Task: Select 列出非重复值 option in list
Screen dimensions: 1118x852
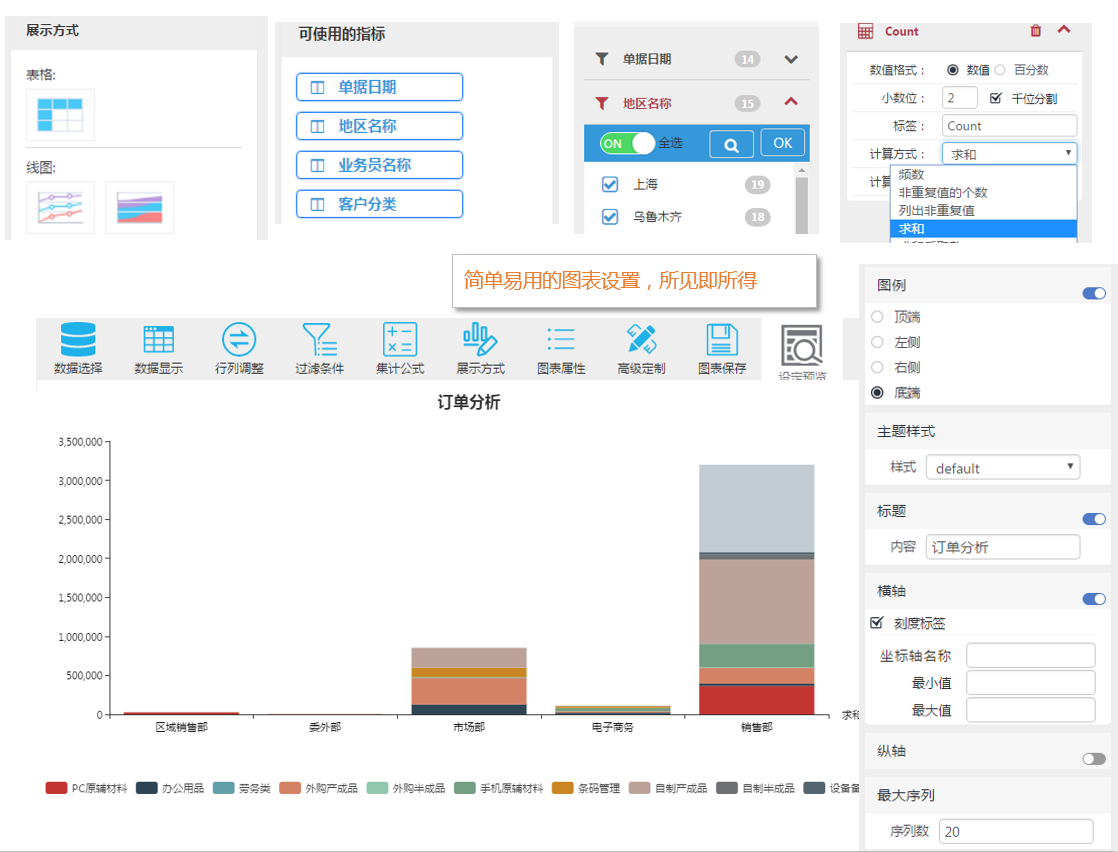Action: pos(936,210)
